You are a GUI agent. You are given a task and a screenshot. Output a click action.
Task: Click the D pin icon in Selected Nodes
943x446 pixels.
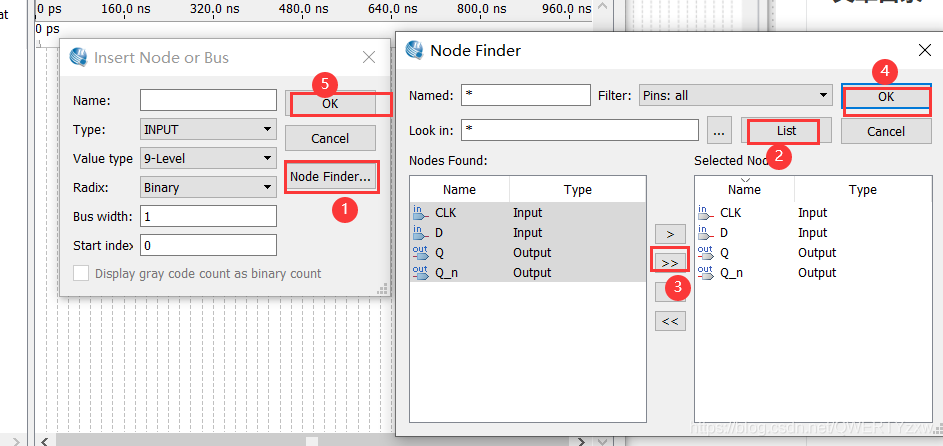[x=705, y=232]
